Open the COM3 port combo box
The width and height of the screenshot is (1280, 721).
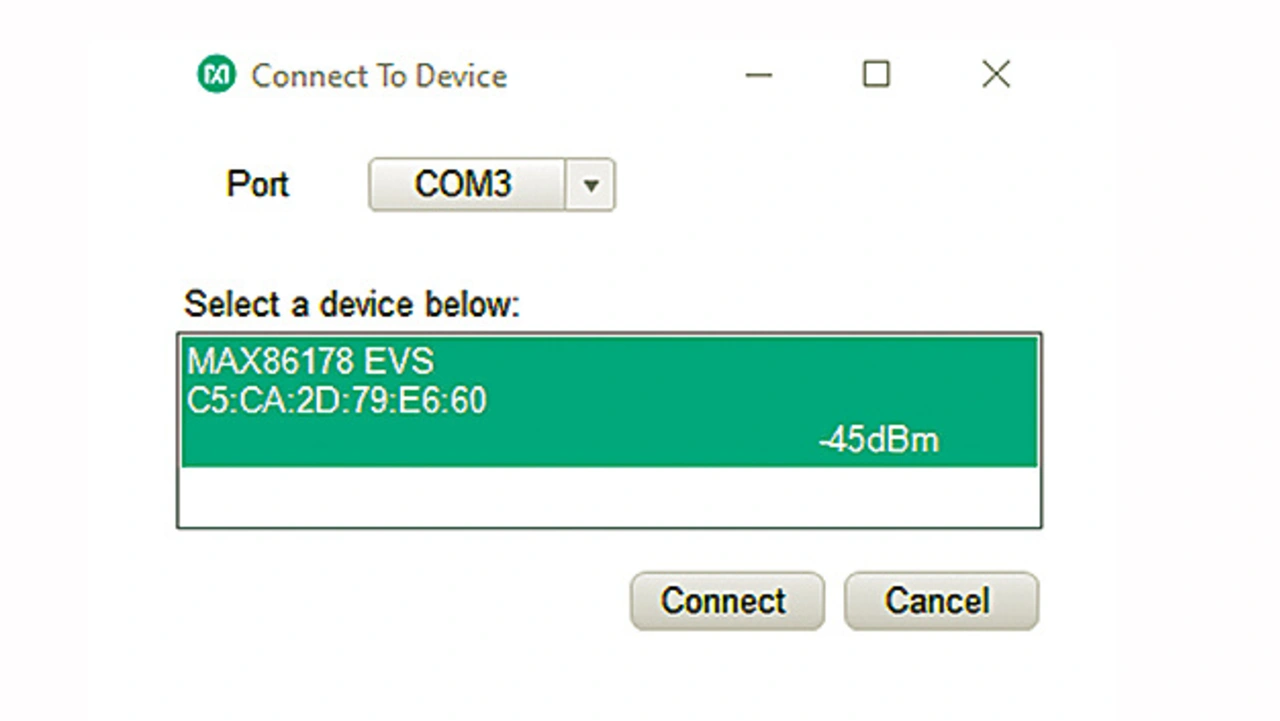coord(466,185)
